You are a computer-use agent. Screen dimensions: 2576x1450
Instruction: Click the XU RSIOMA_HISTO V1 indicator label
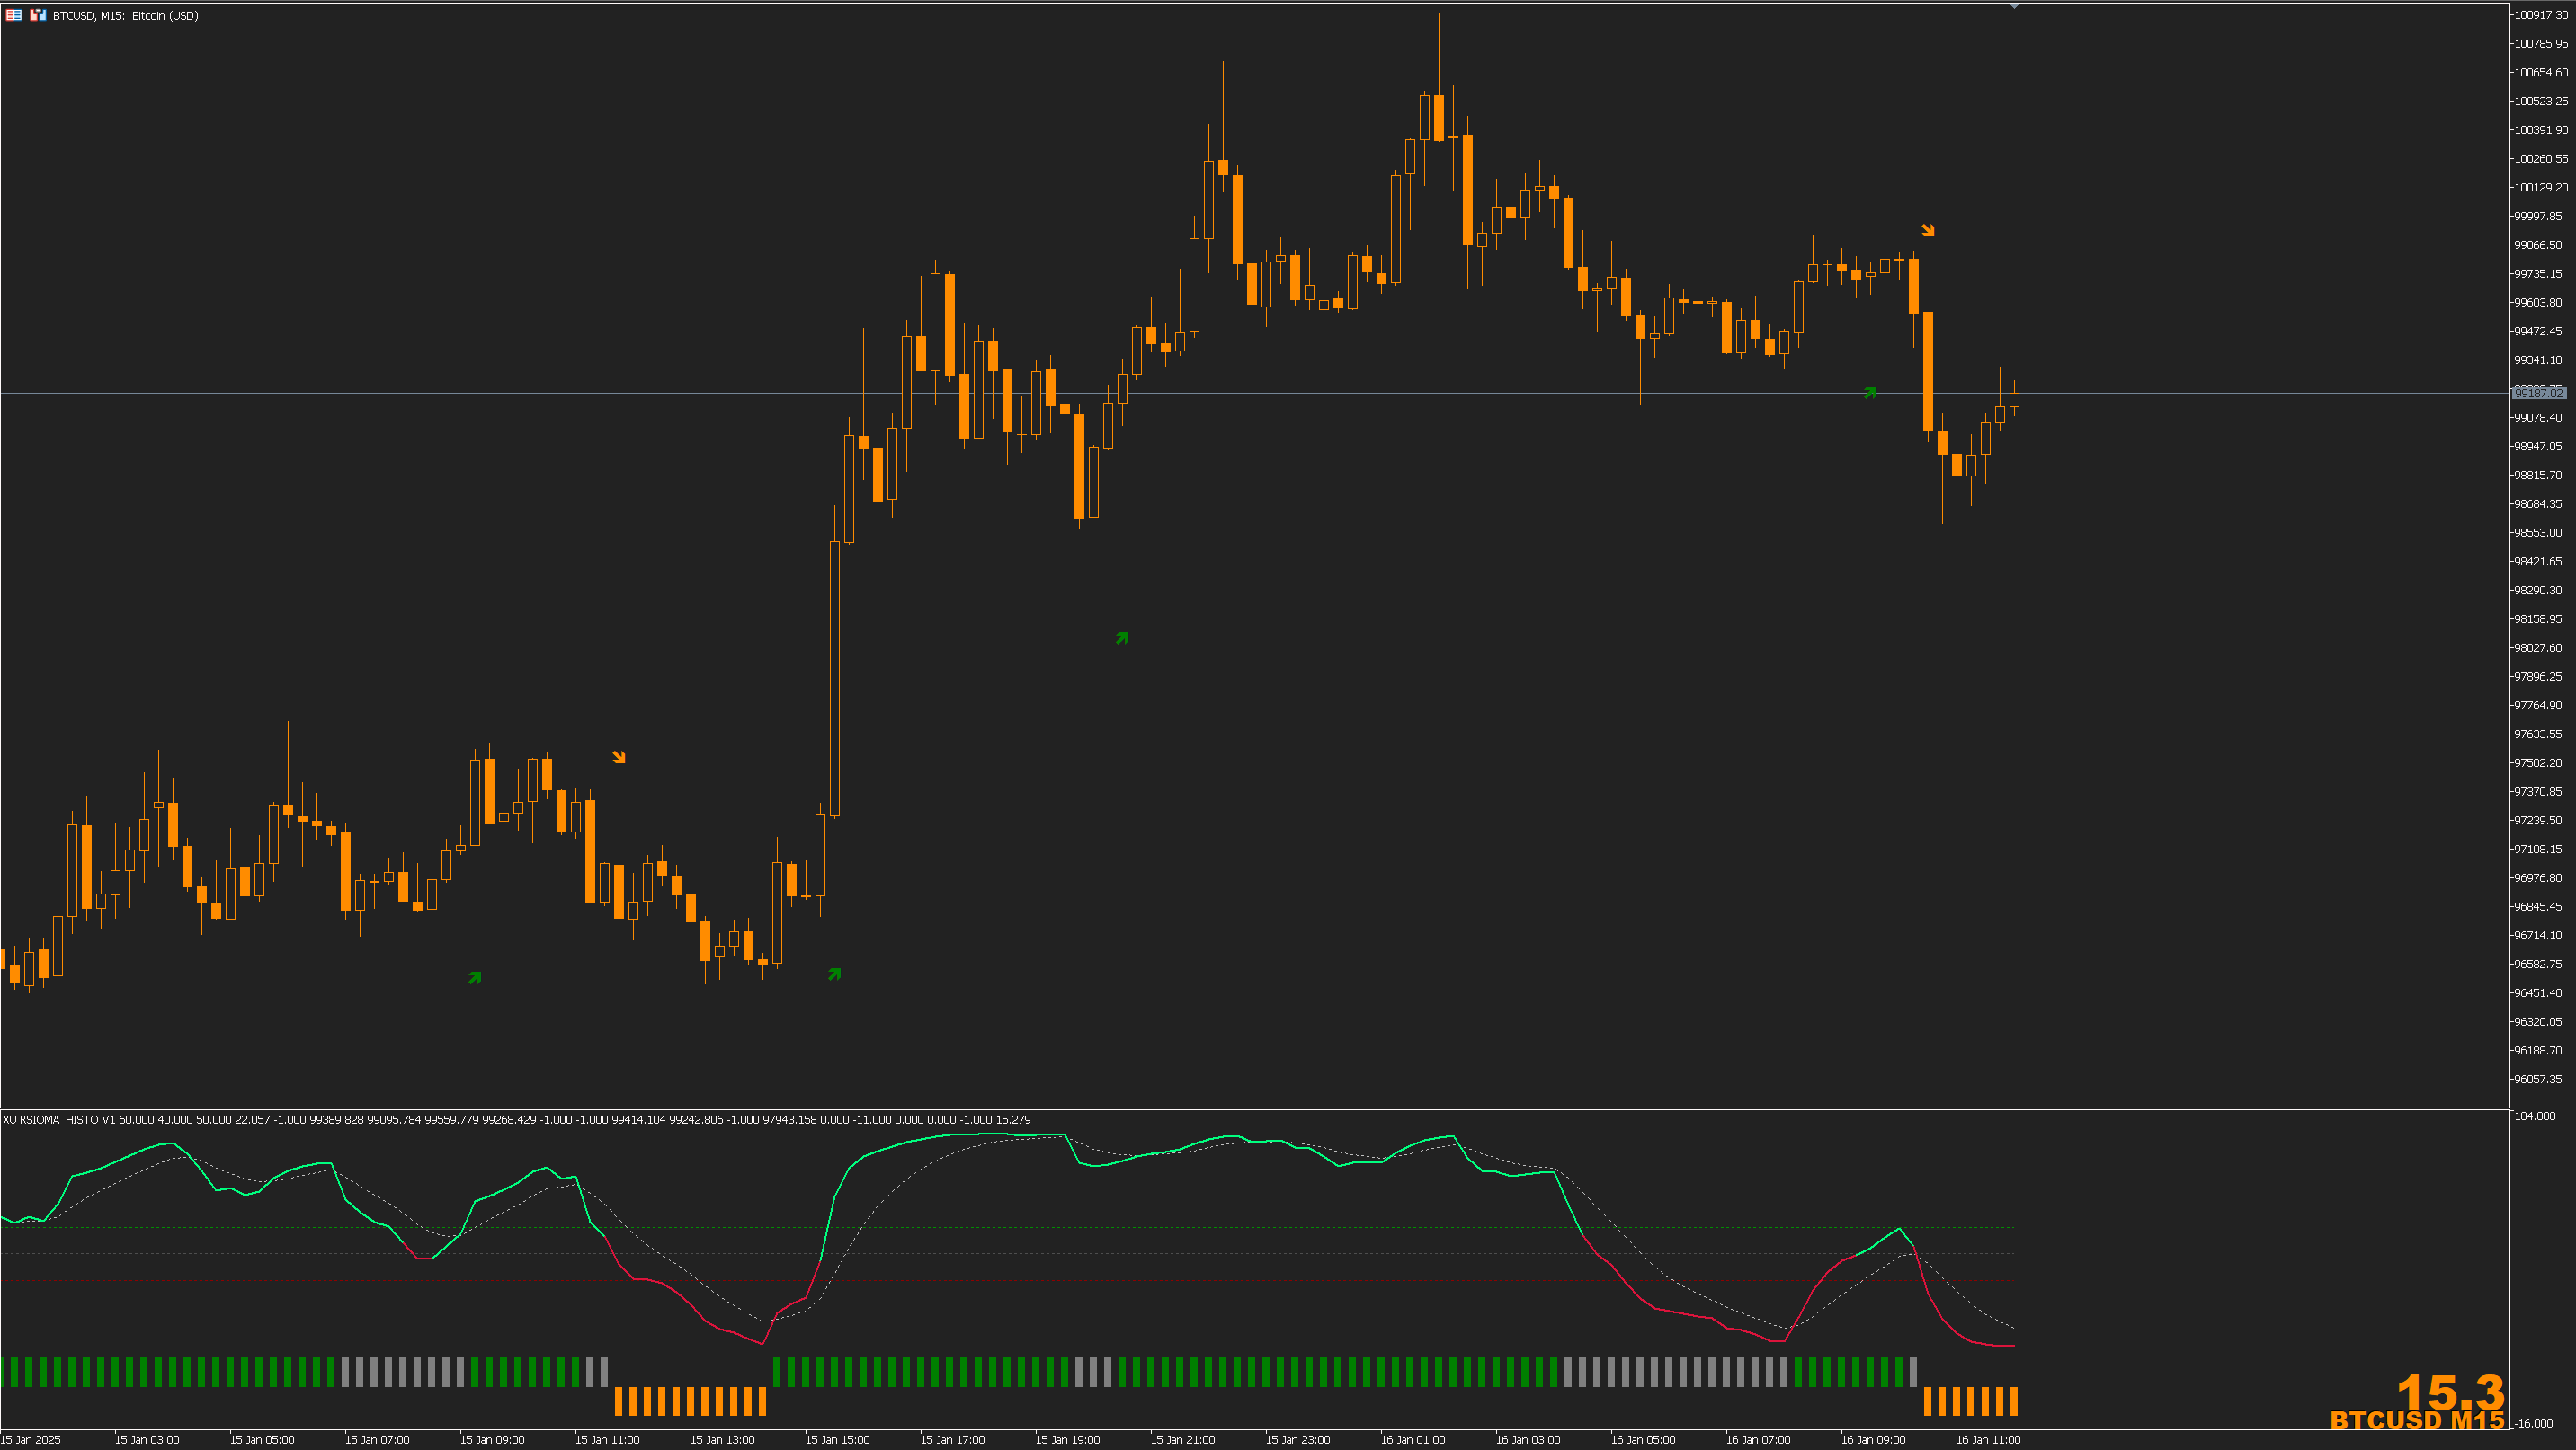(58, 1119)
